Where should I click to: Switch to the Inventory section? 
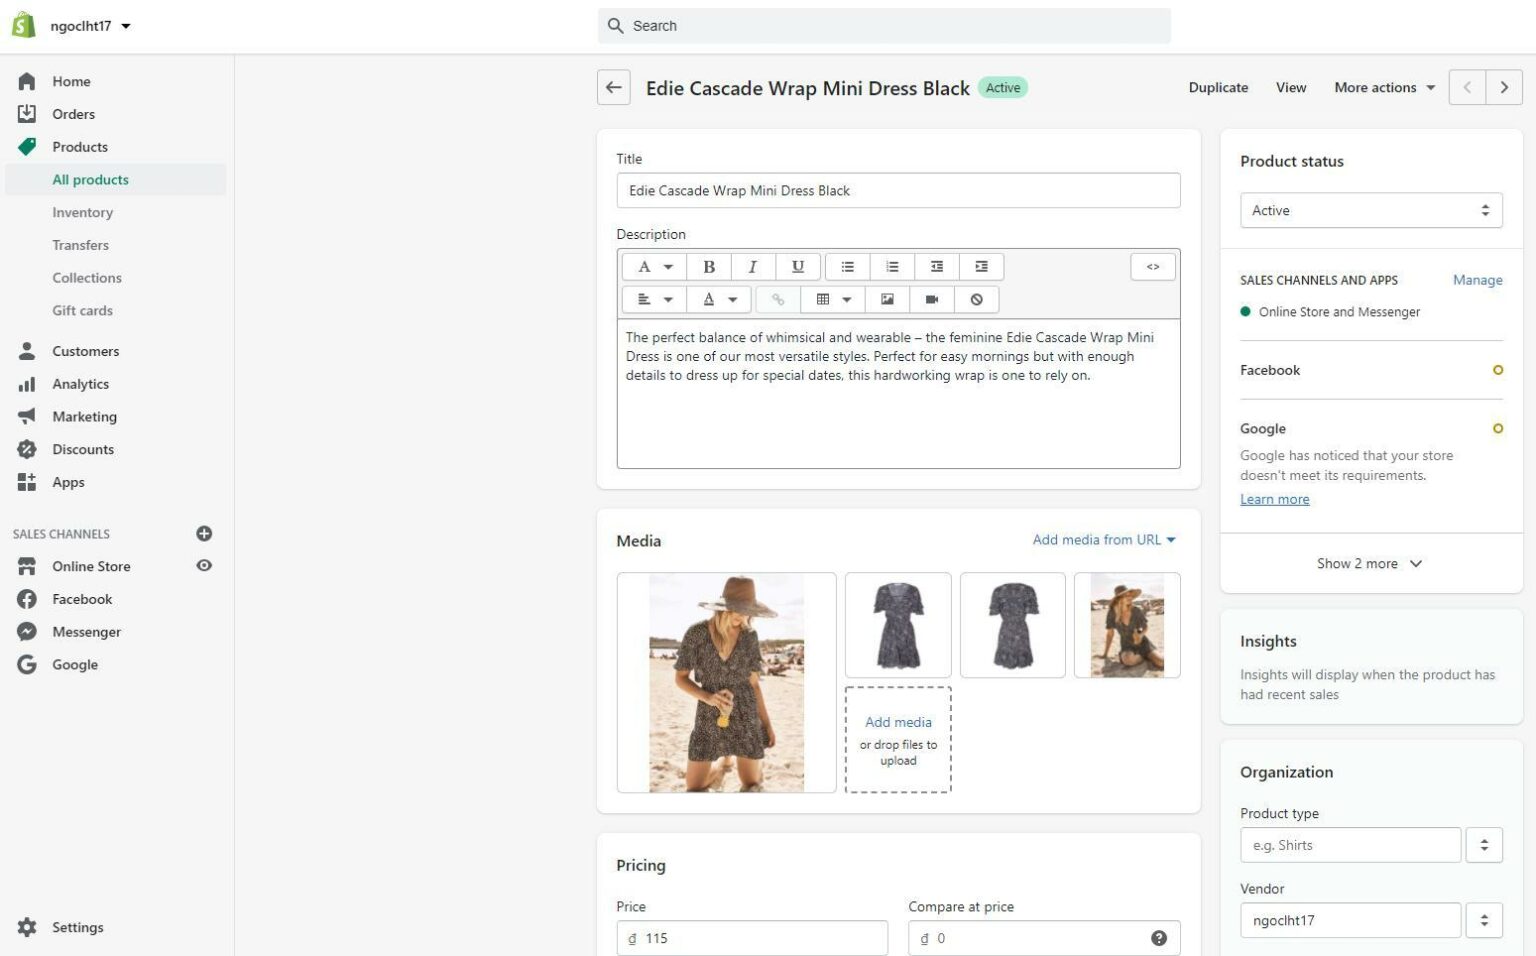click(x=83, y=212)
